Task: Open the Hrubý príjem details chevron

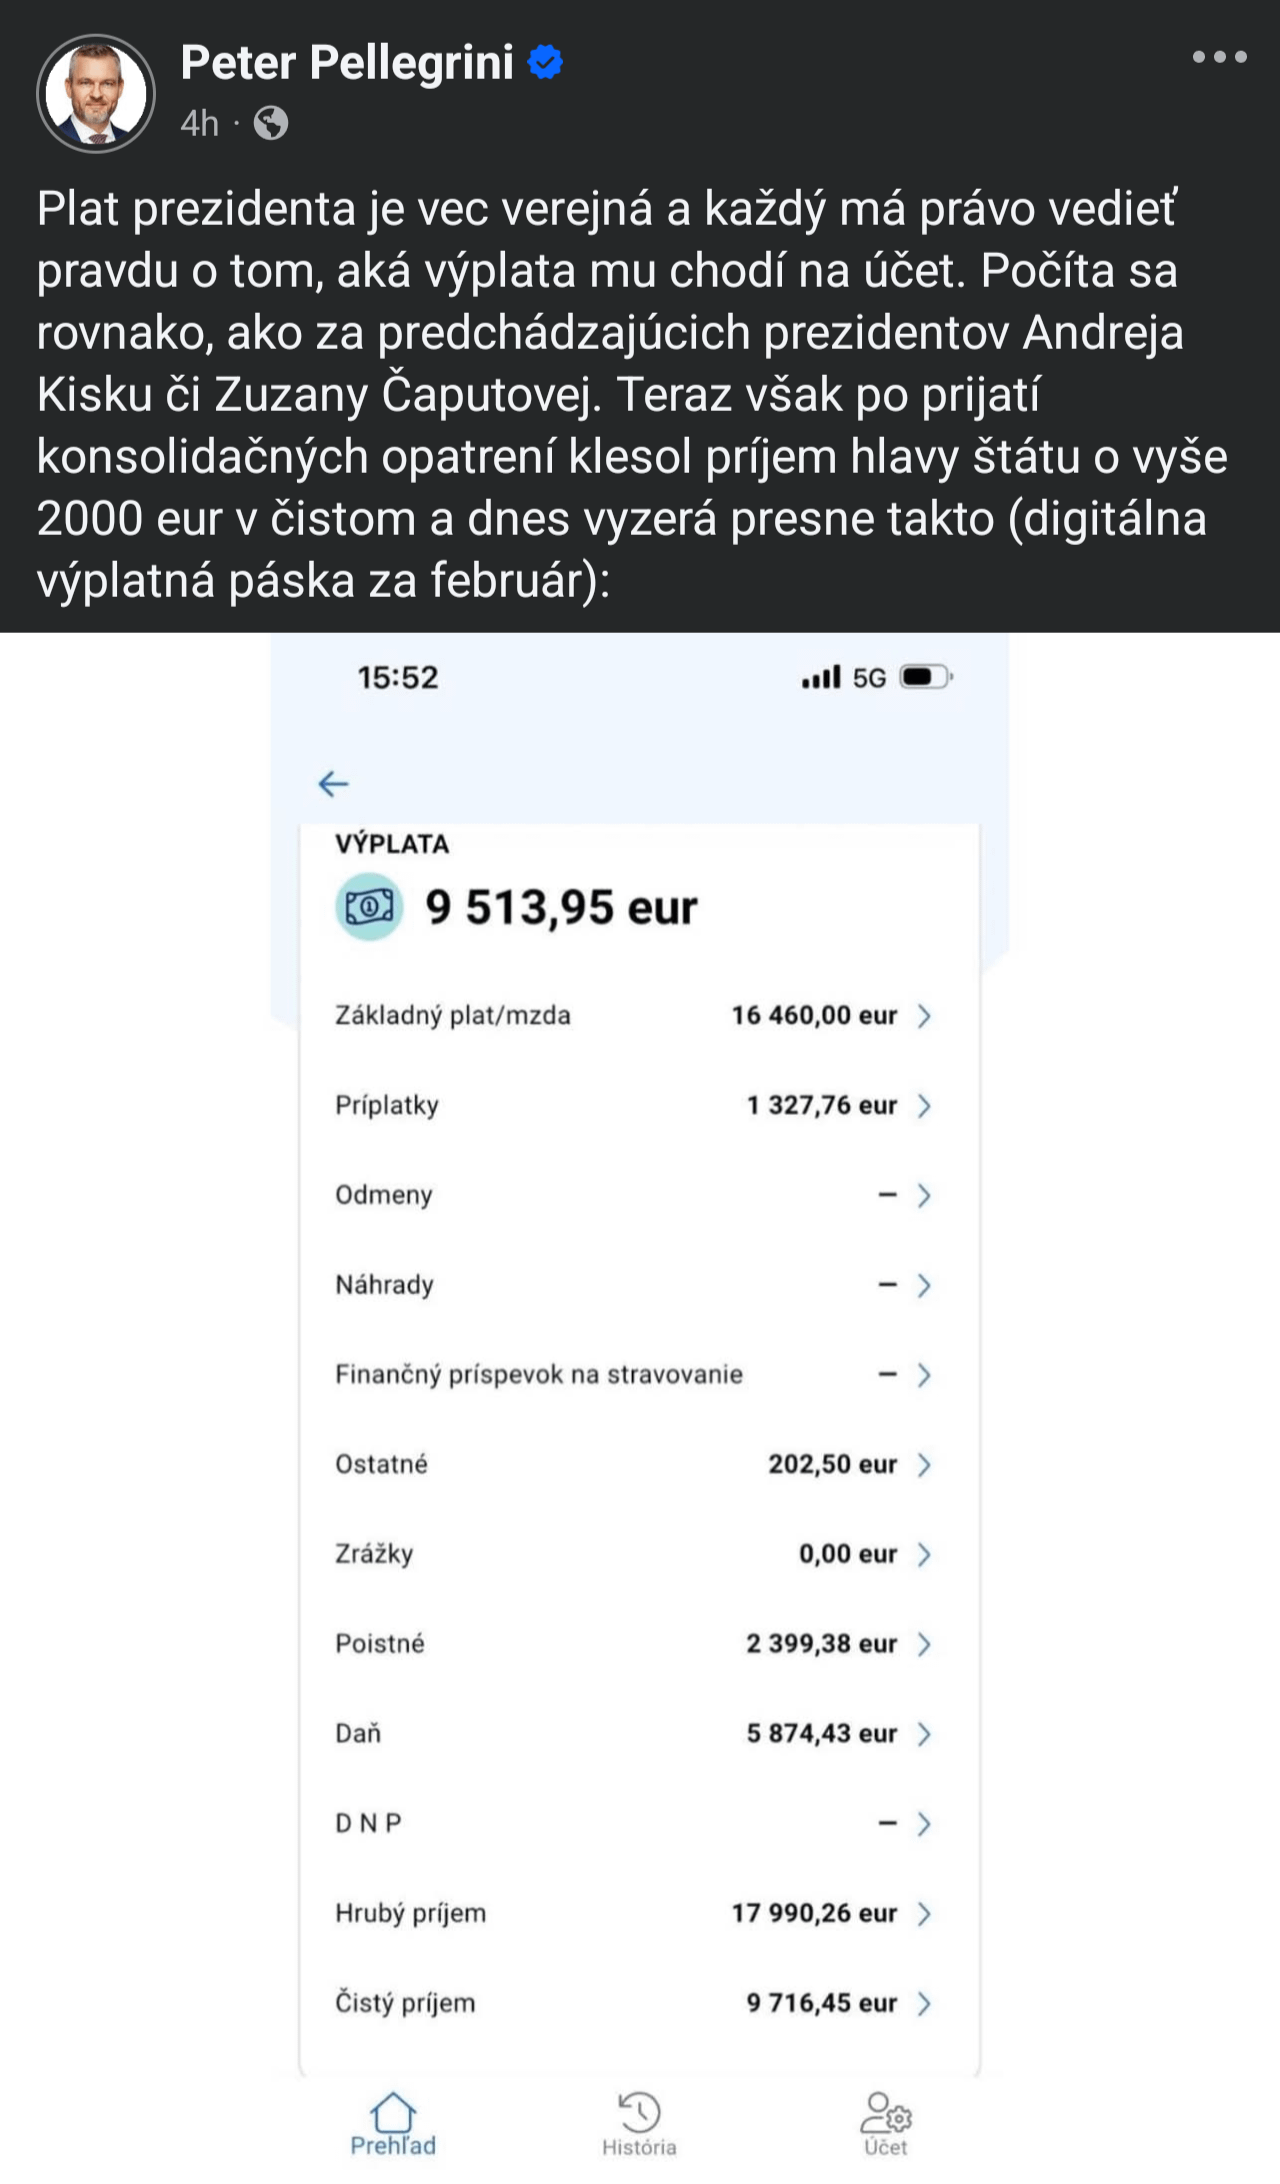Action: pos(924,1914)
